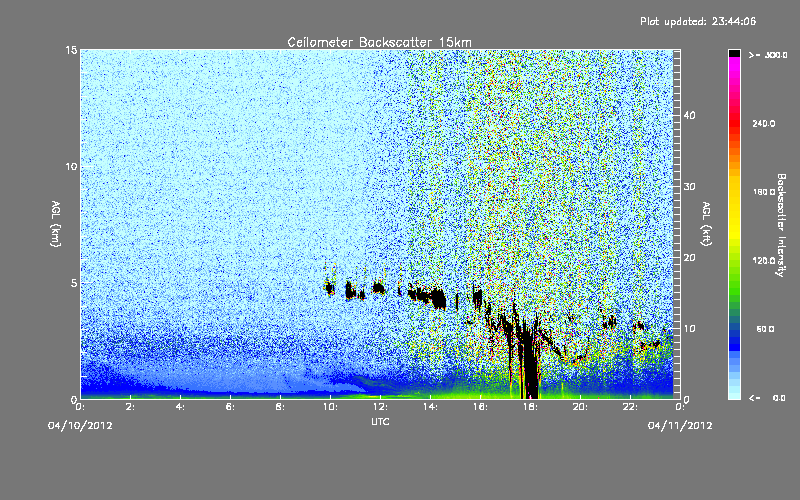The image size is (800, 500).
Task: Click the black top swatch of the colorbar
Action: coord(734,53)
